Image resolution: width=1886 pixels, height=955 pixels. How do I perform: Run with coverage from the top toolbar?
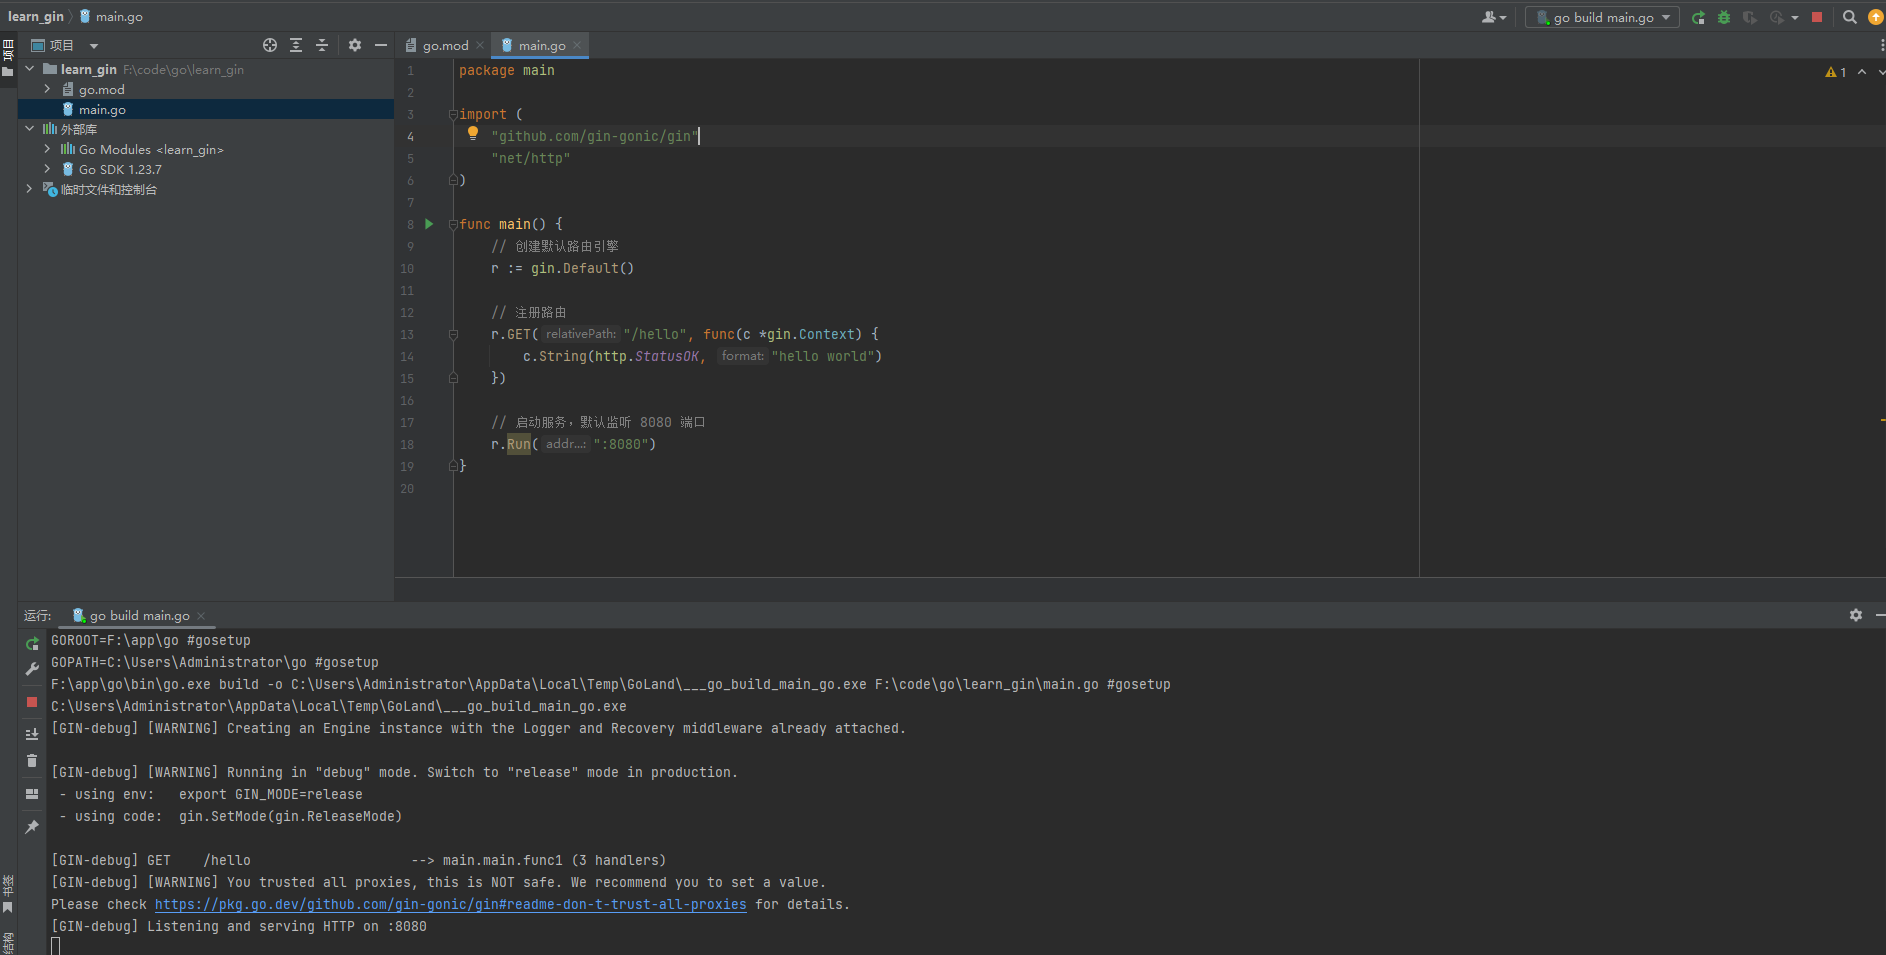[1750, 17]
